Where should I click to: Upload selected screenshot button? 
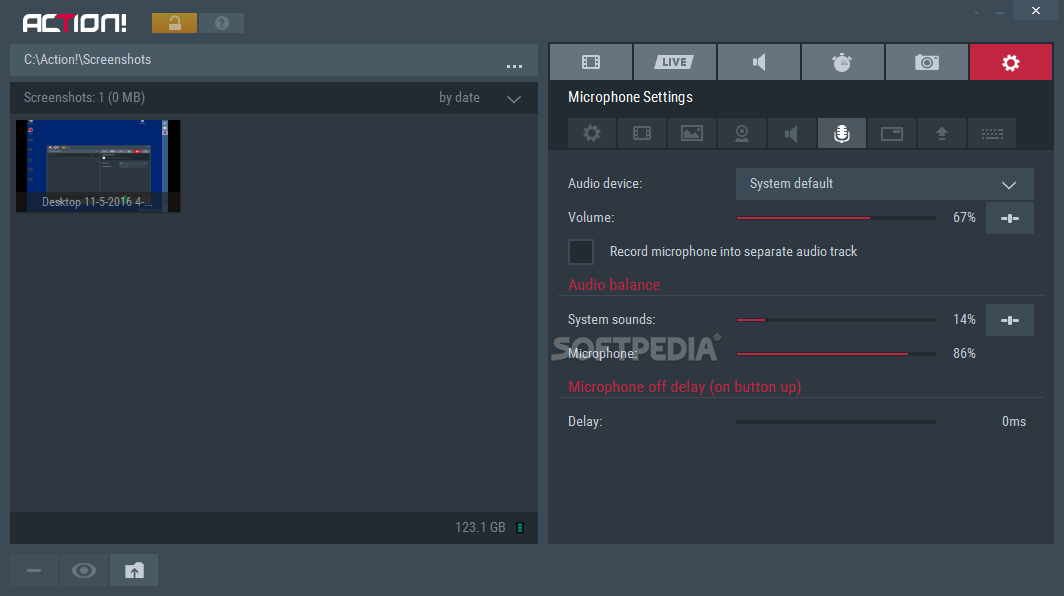point(134,570)
